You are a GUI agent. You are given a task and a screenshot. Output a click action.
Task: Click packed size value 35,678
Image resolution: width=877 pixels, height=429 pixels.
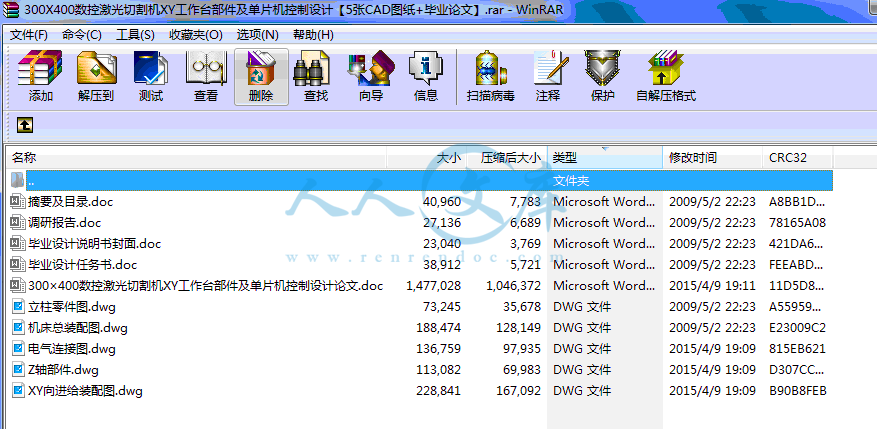(x=522, y=307)
